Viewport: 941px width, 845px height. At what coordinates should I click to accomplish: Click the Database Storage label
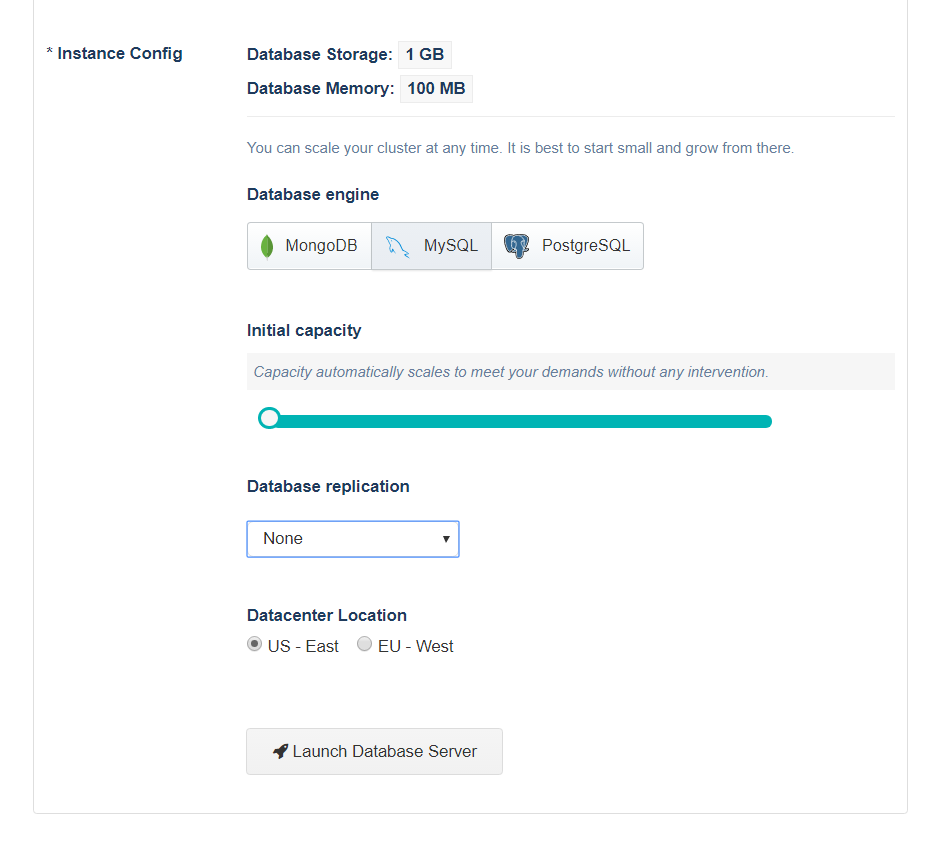pyautogui.click(x=319, y=55)
